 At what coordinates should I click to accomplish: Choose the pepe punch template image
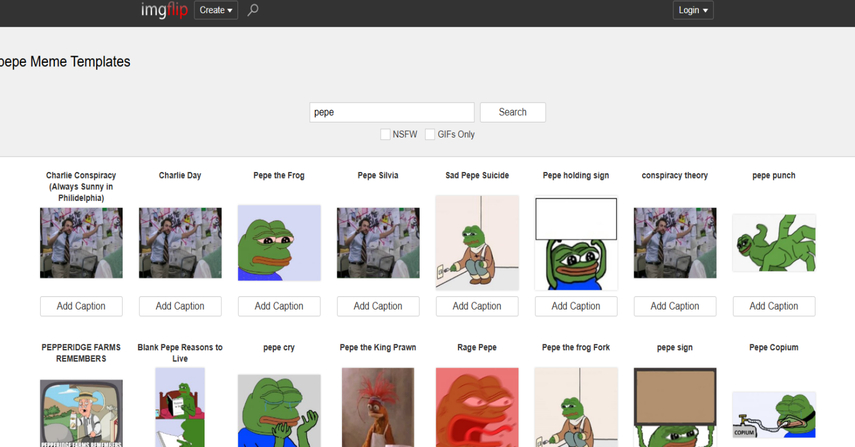coord(774,243)
